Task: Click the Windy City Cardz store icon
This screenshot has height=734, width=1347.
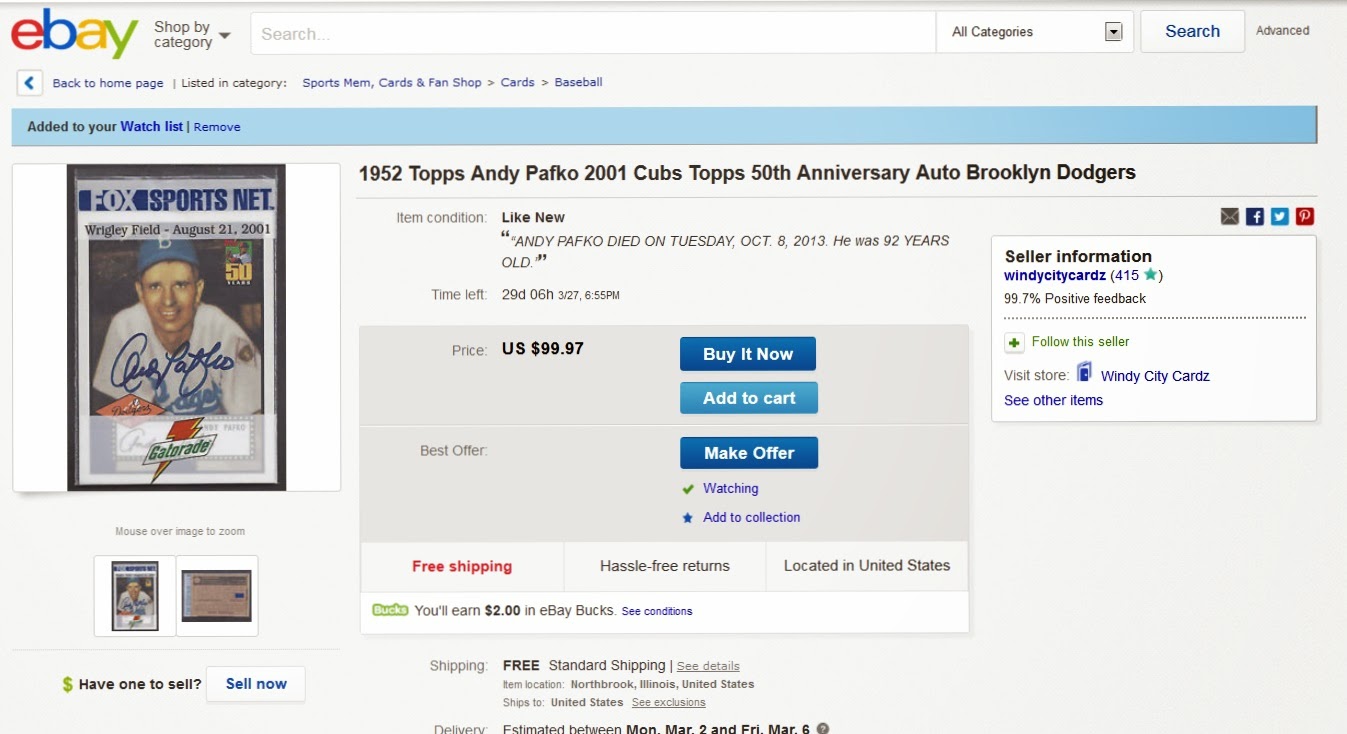Action: tap(1085, 372)
